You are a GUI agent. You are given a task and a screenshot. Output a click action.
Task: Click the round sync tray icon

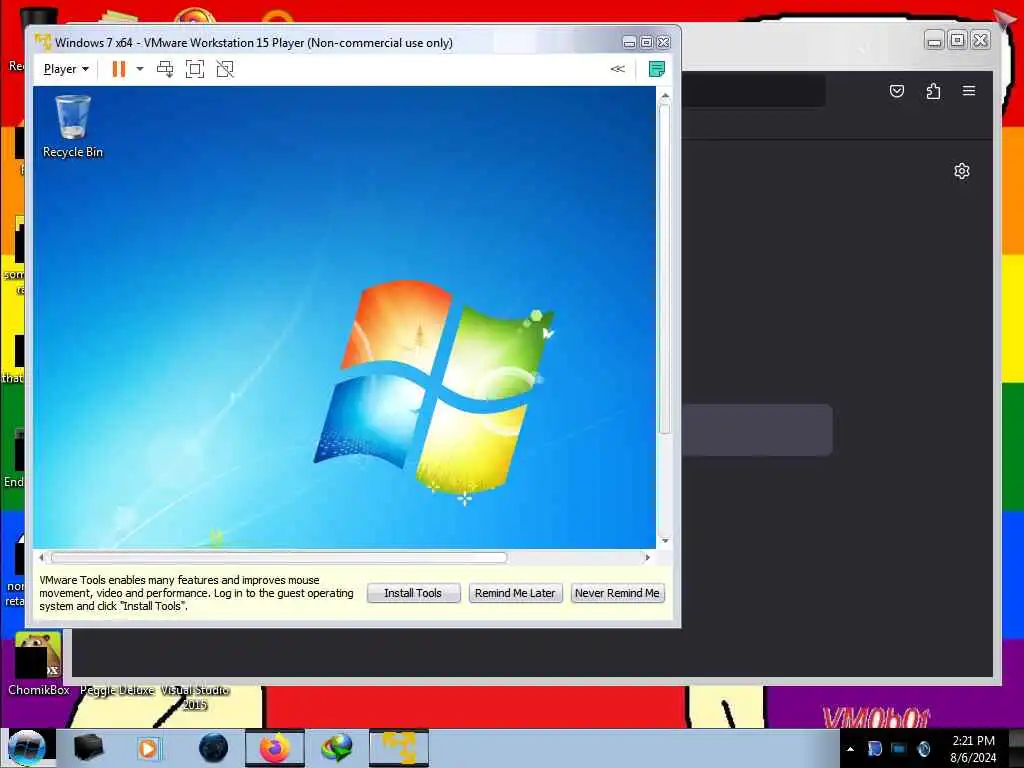coord(923,749)
